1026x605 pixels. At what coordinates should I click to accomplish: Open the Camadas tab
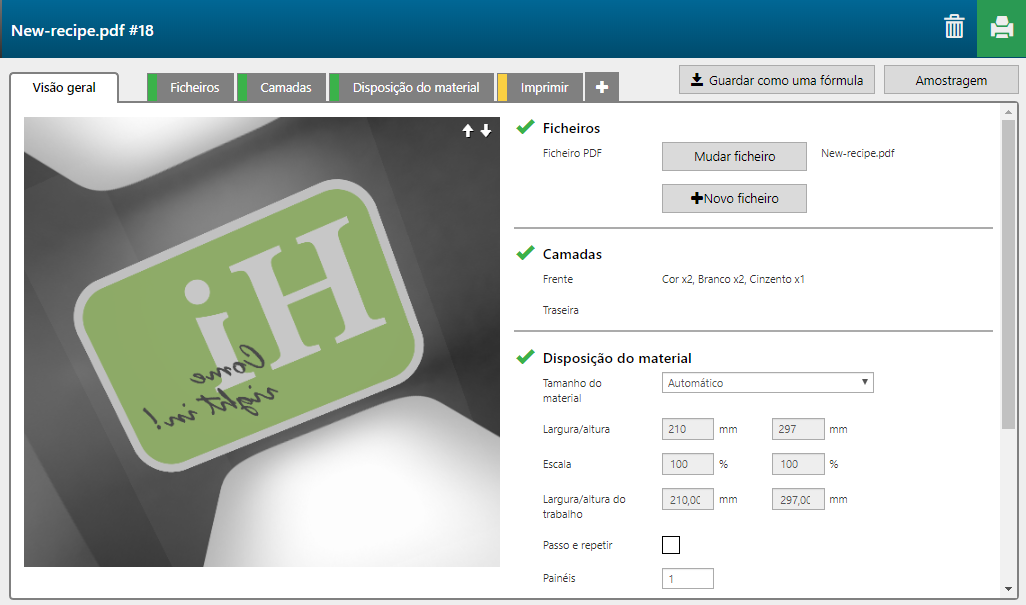(285, 88)
